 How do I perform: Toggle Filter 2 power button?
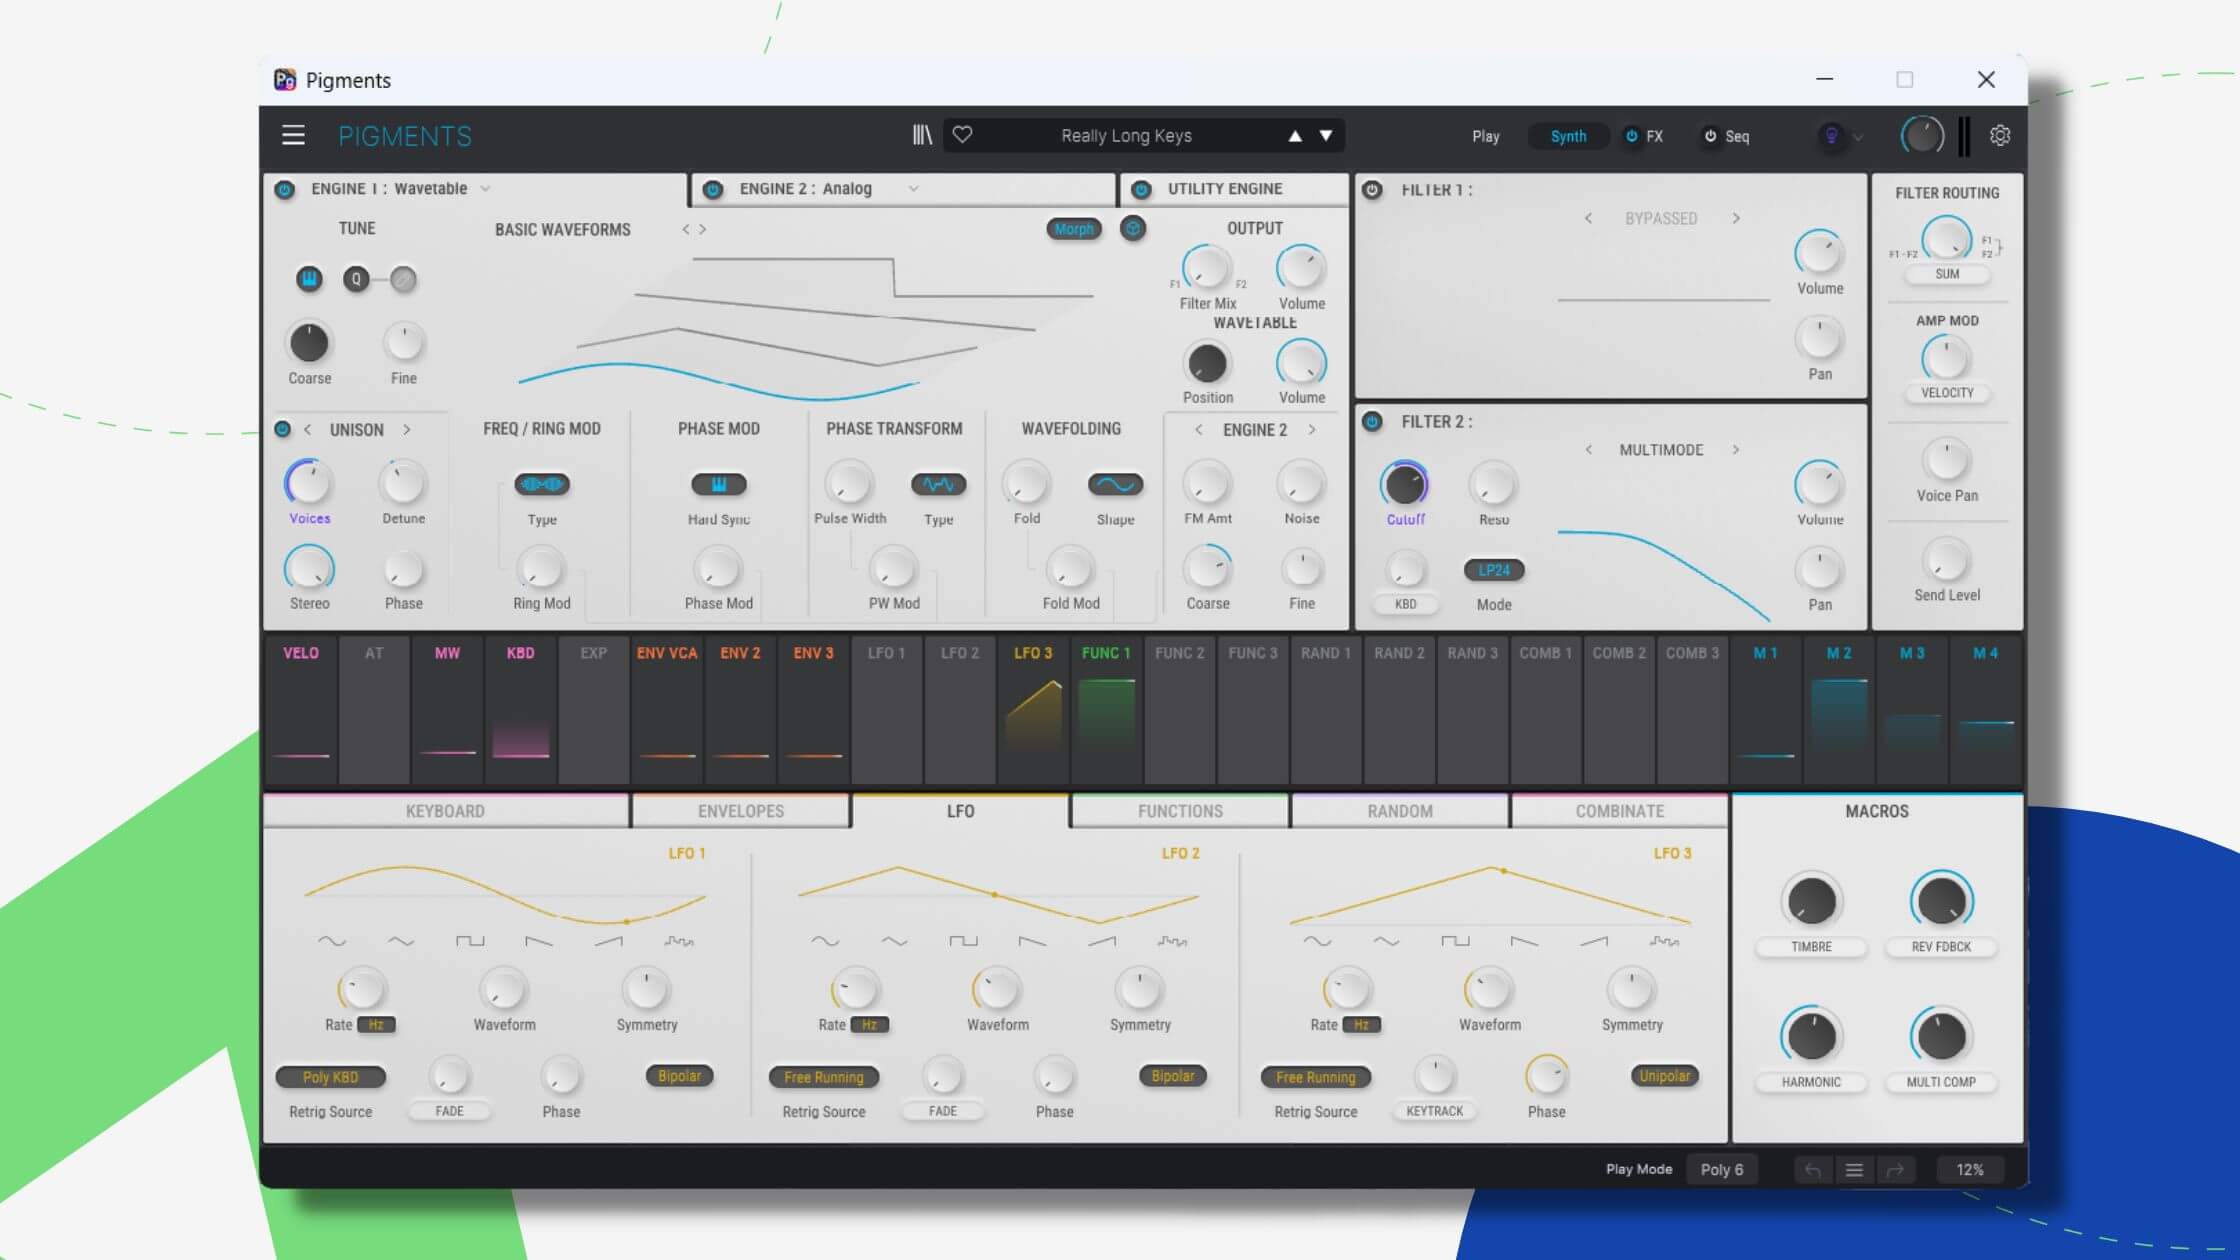click(1372, 422)
